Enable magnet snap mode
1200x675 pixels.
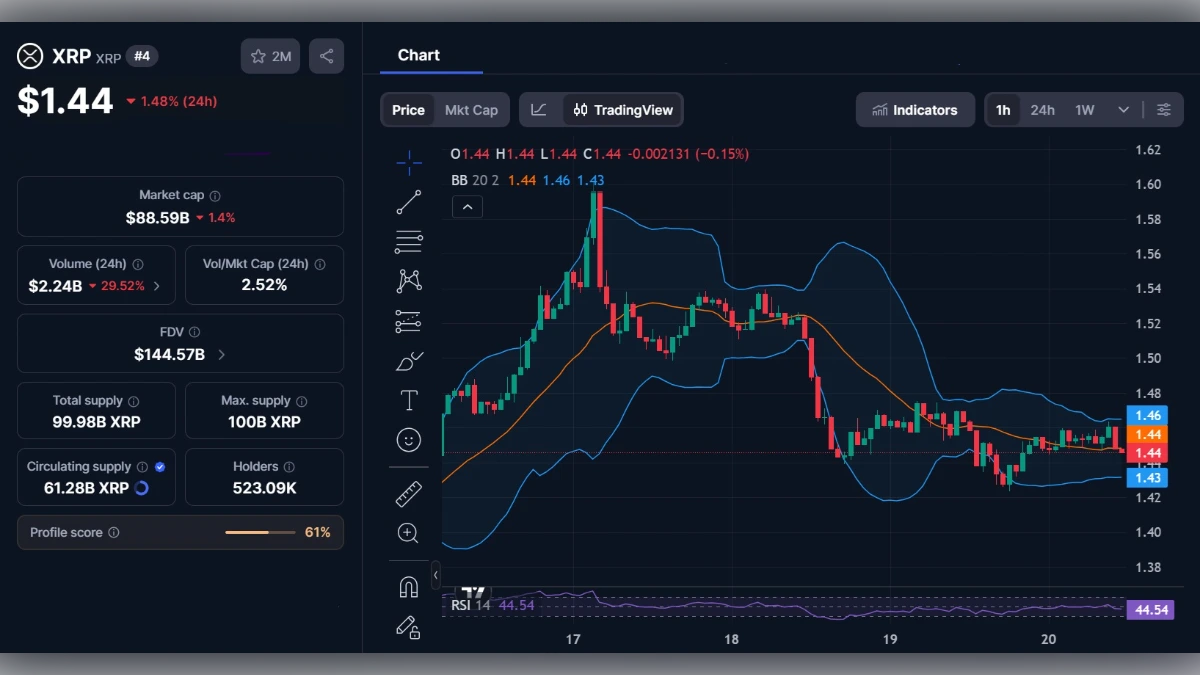tap(408, 587)
